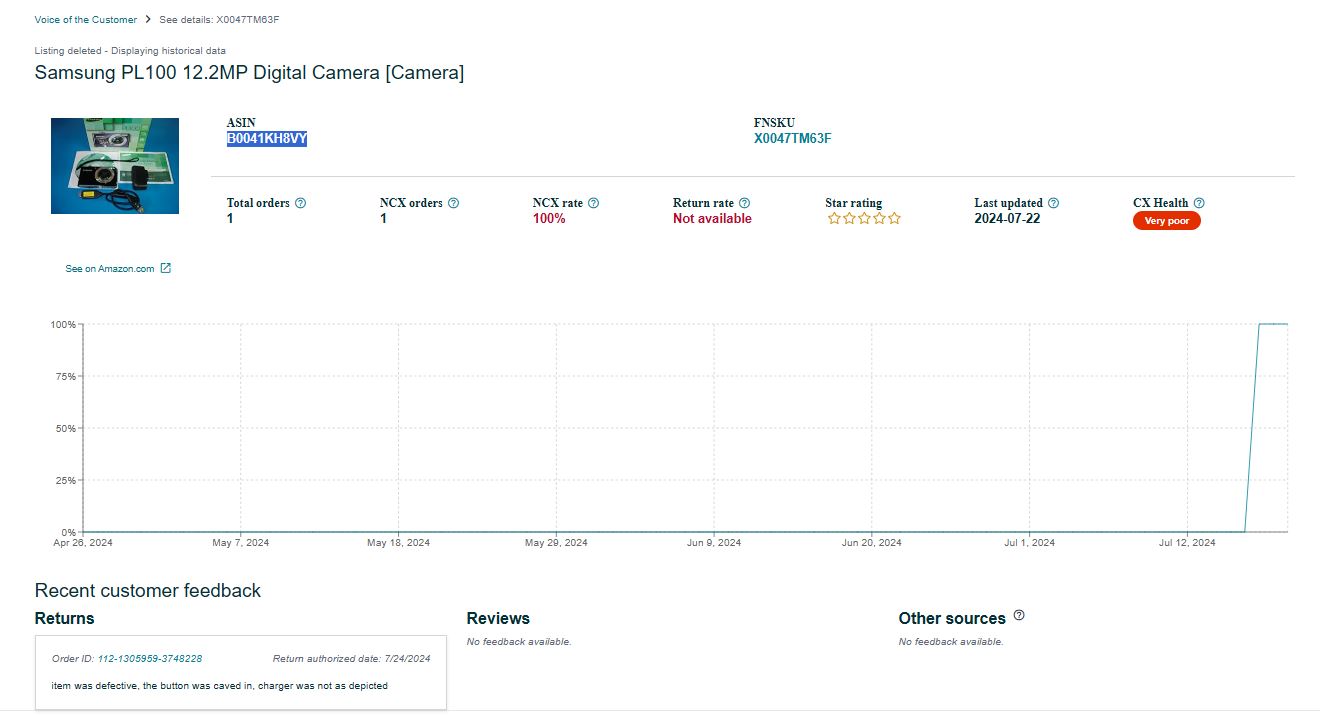The height and width of the screenshot is (716, 1320).
Task: Click the 2024-07-22 last updated date
Action: (1007, 218)
